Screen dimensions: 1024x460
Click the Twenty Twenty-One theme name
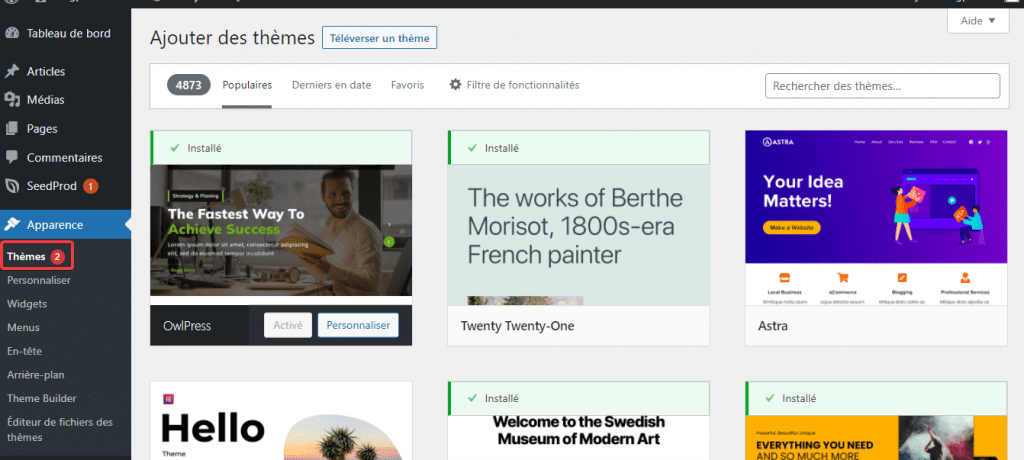(517, 325)
